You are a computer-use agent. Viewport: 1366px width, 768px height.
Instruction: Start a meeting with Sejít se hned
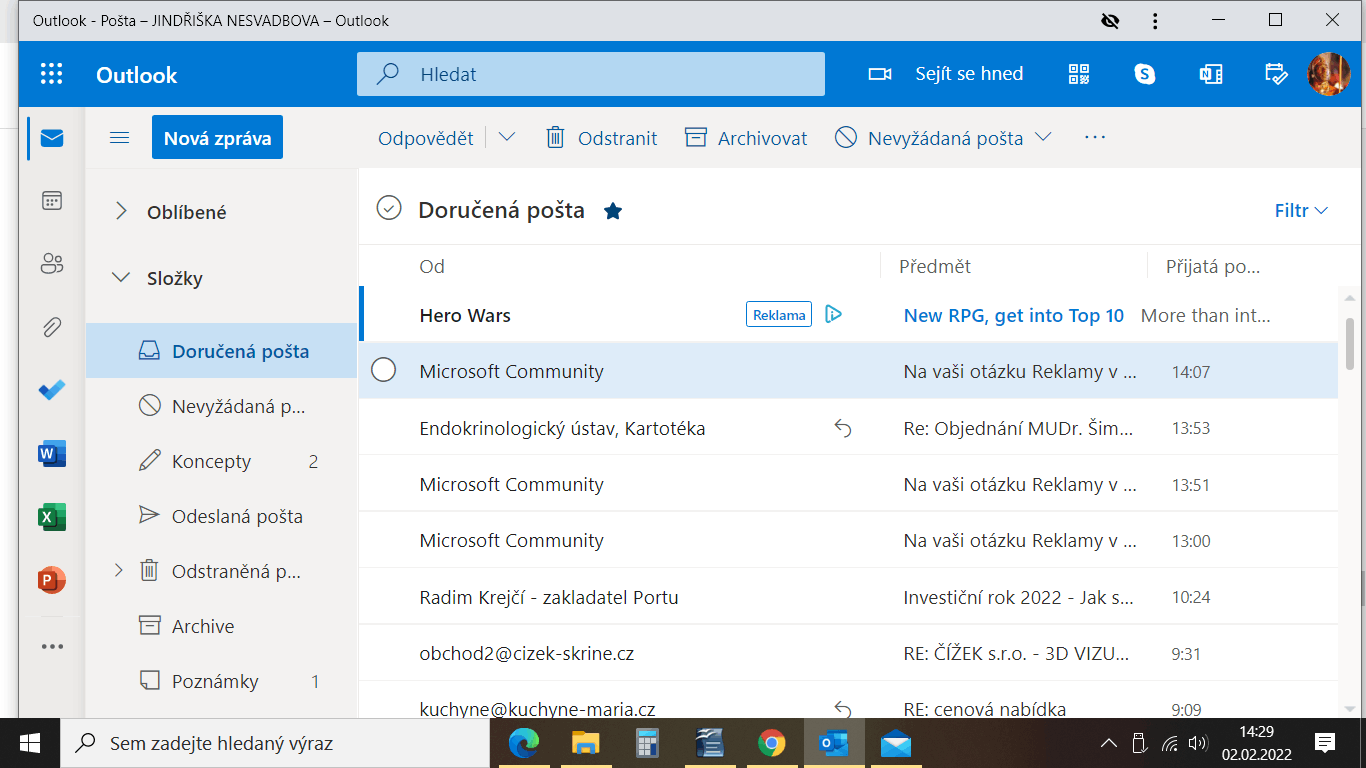click(x=946, y=74)
